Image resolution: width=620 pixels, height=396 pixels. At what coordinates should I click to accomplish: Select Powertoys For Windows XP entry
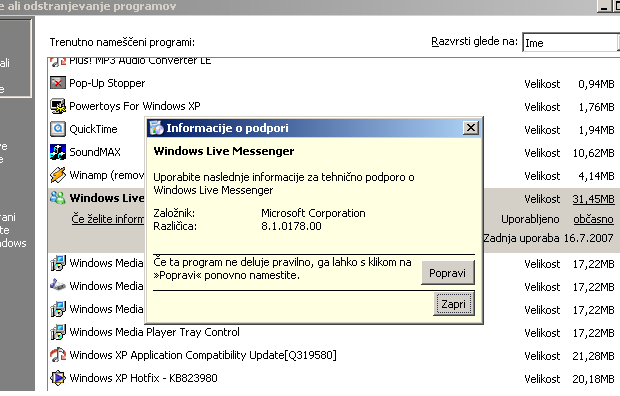coord(135,106)
